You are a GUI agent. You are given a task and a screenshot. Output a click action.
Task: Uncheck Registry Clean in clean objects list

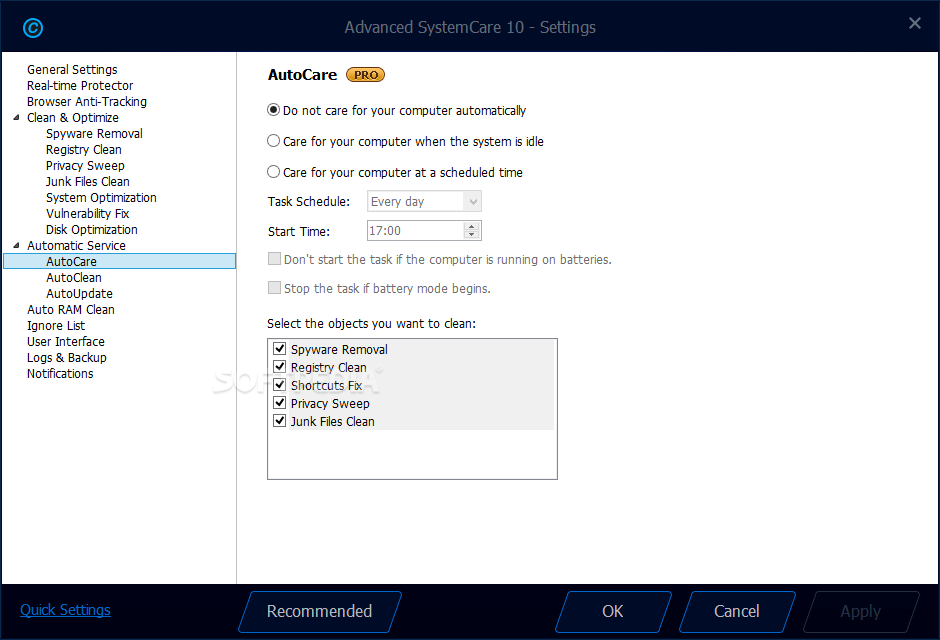pos(279,366)
